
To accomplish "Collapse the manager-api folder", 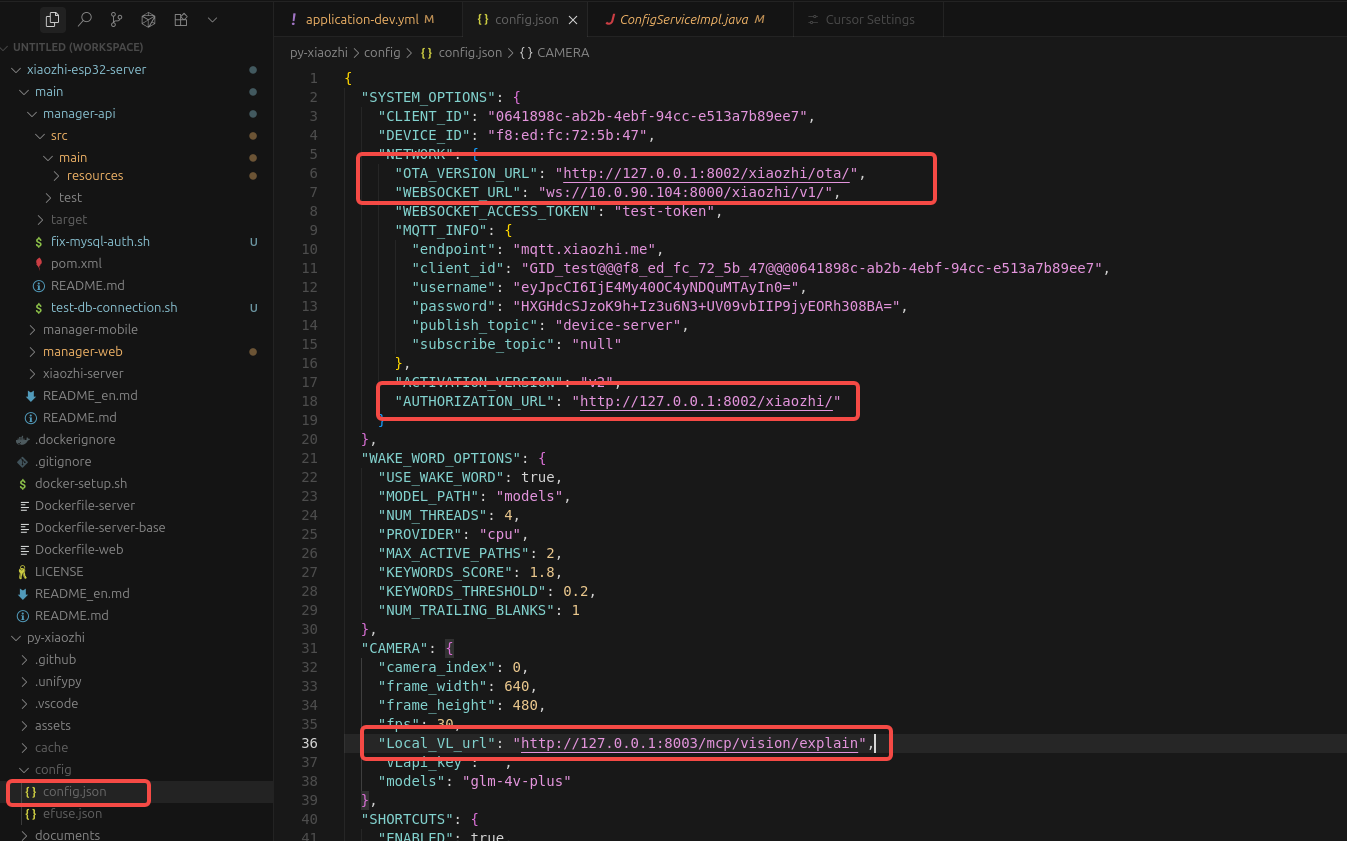I will (78, 113).
